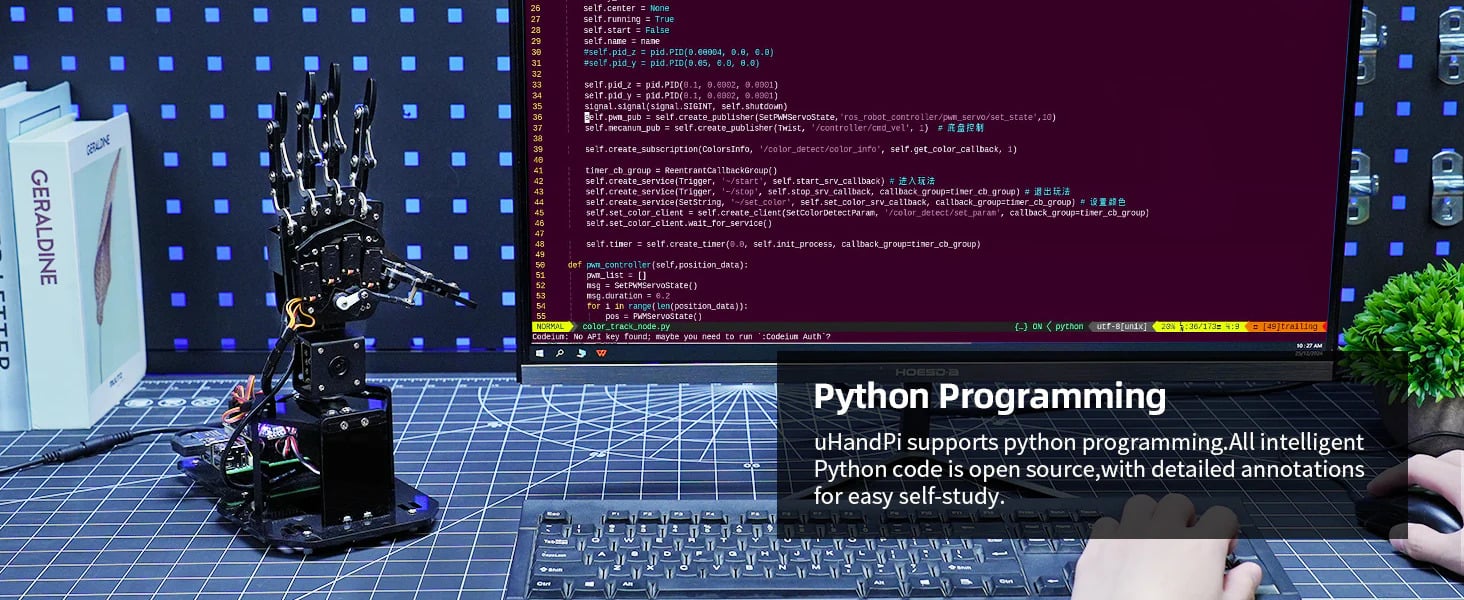Click the color_track_node.py filename in statusline
The width and height of the screenshot is (1464, 600).
(626, 326)
